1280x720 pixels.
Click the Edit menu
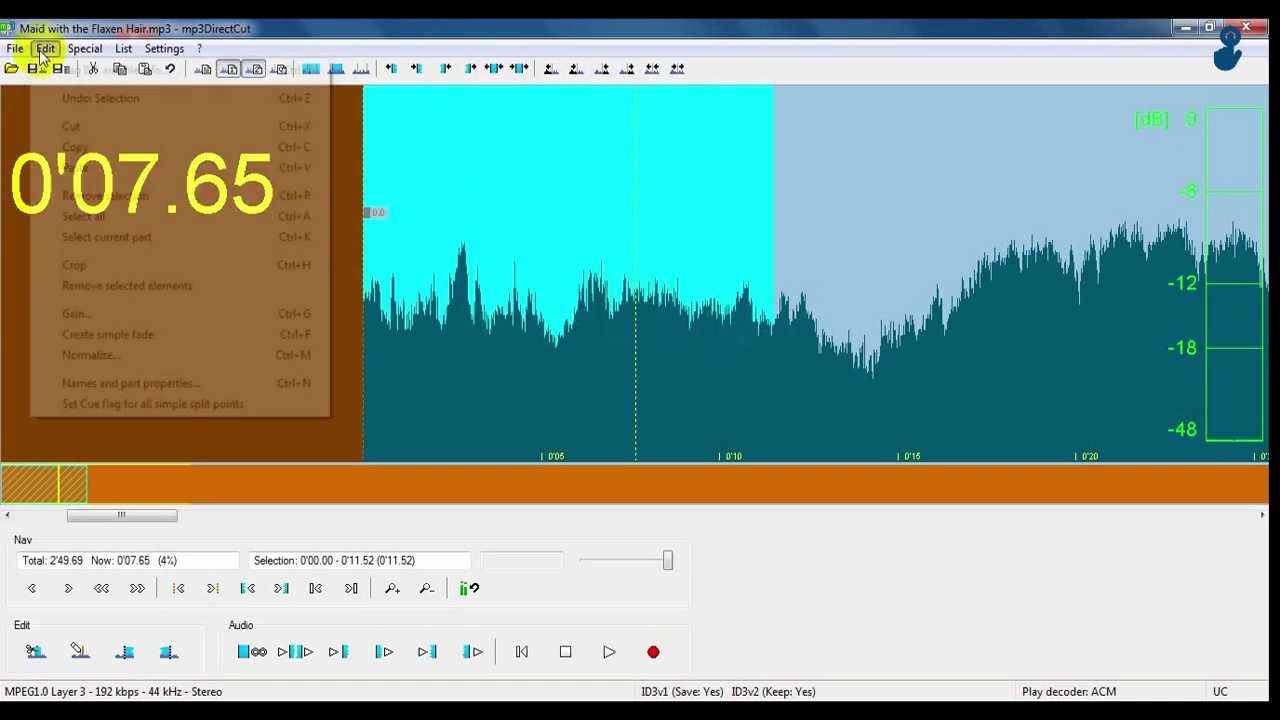[46, 48]
